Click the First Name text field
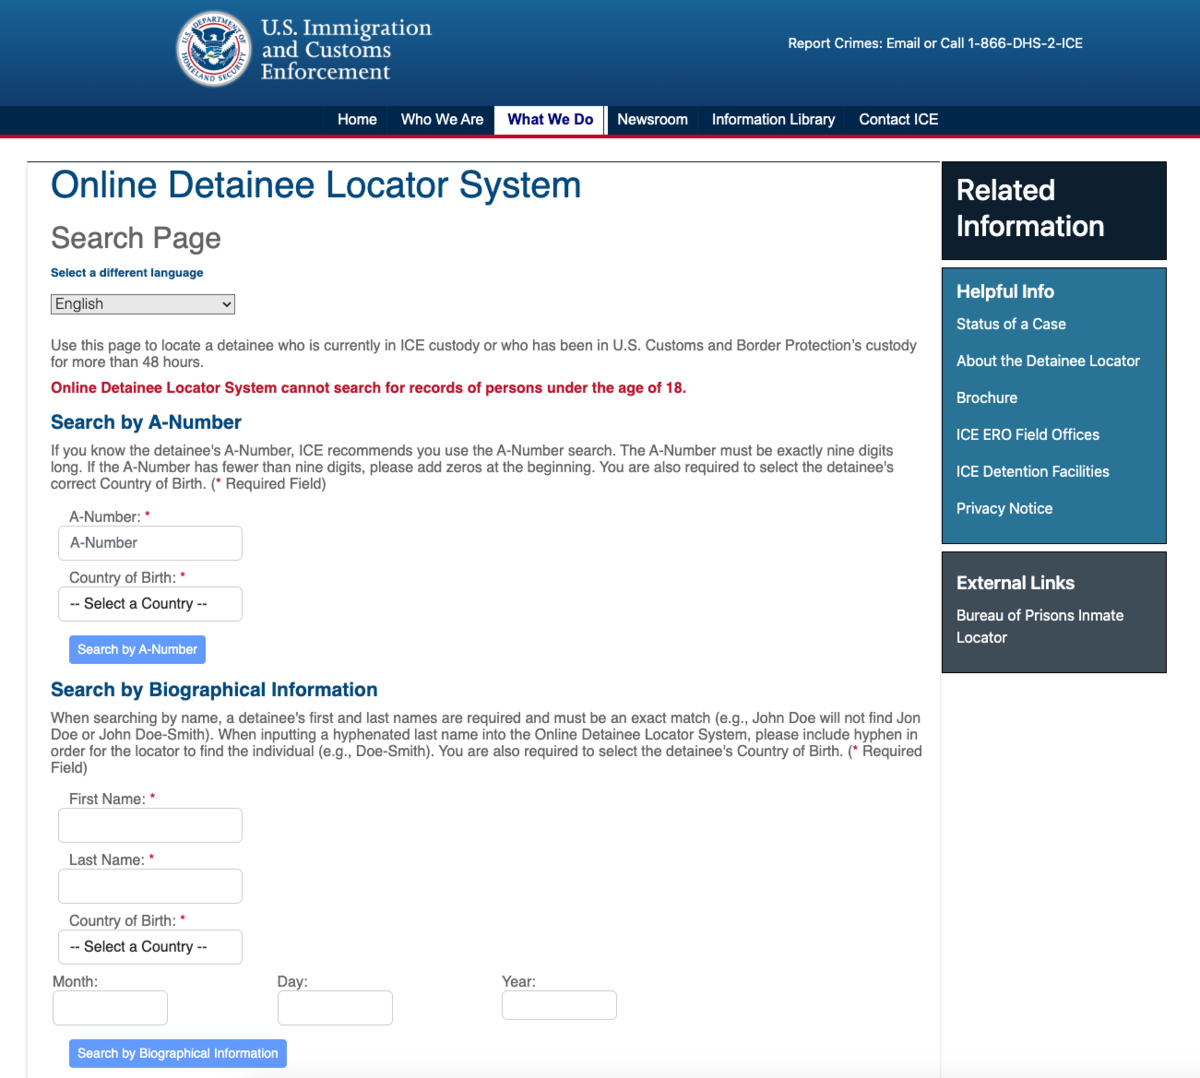Viewport: 1200px width, 1078px height. pos(150,825)
